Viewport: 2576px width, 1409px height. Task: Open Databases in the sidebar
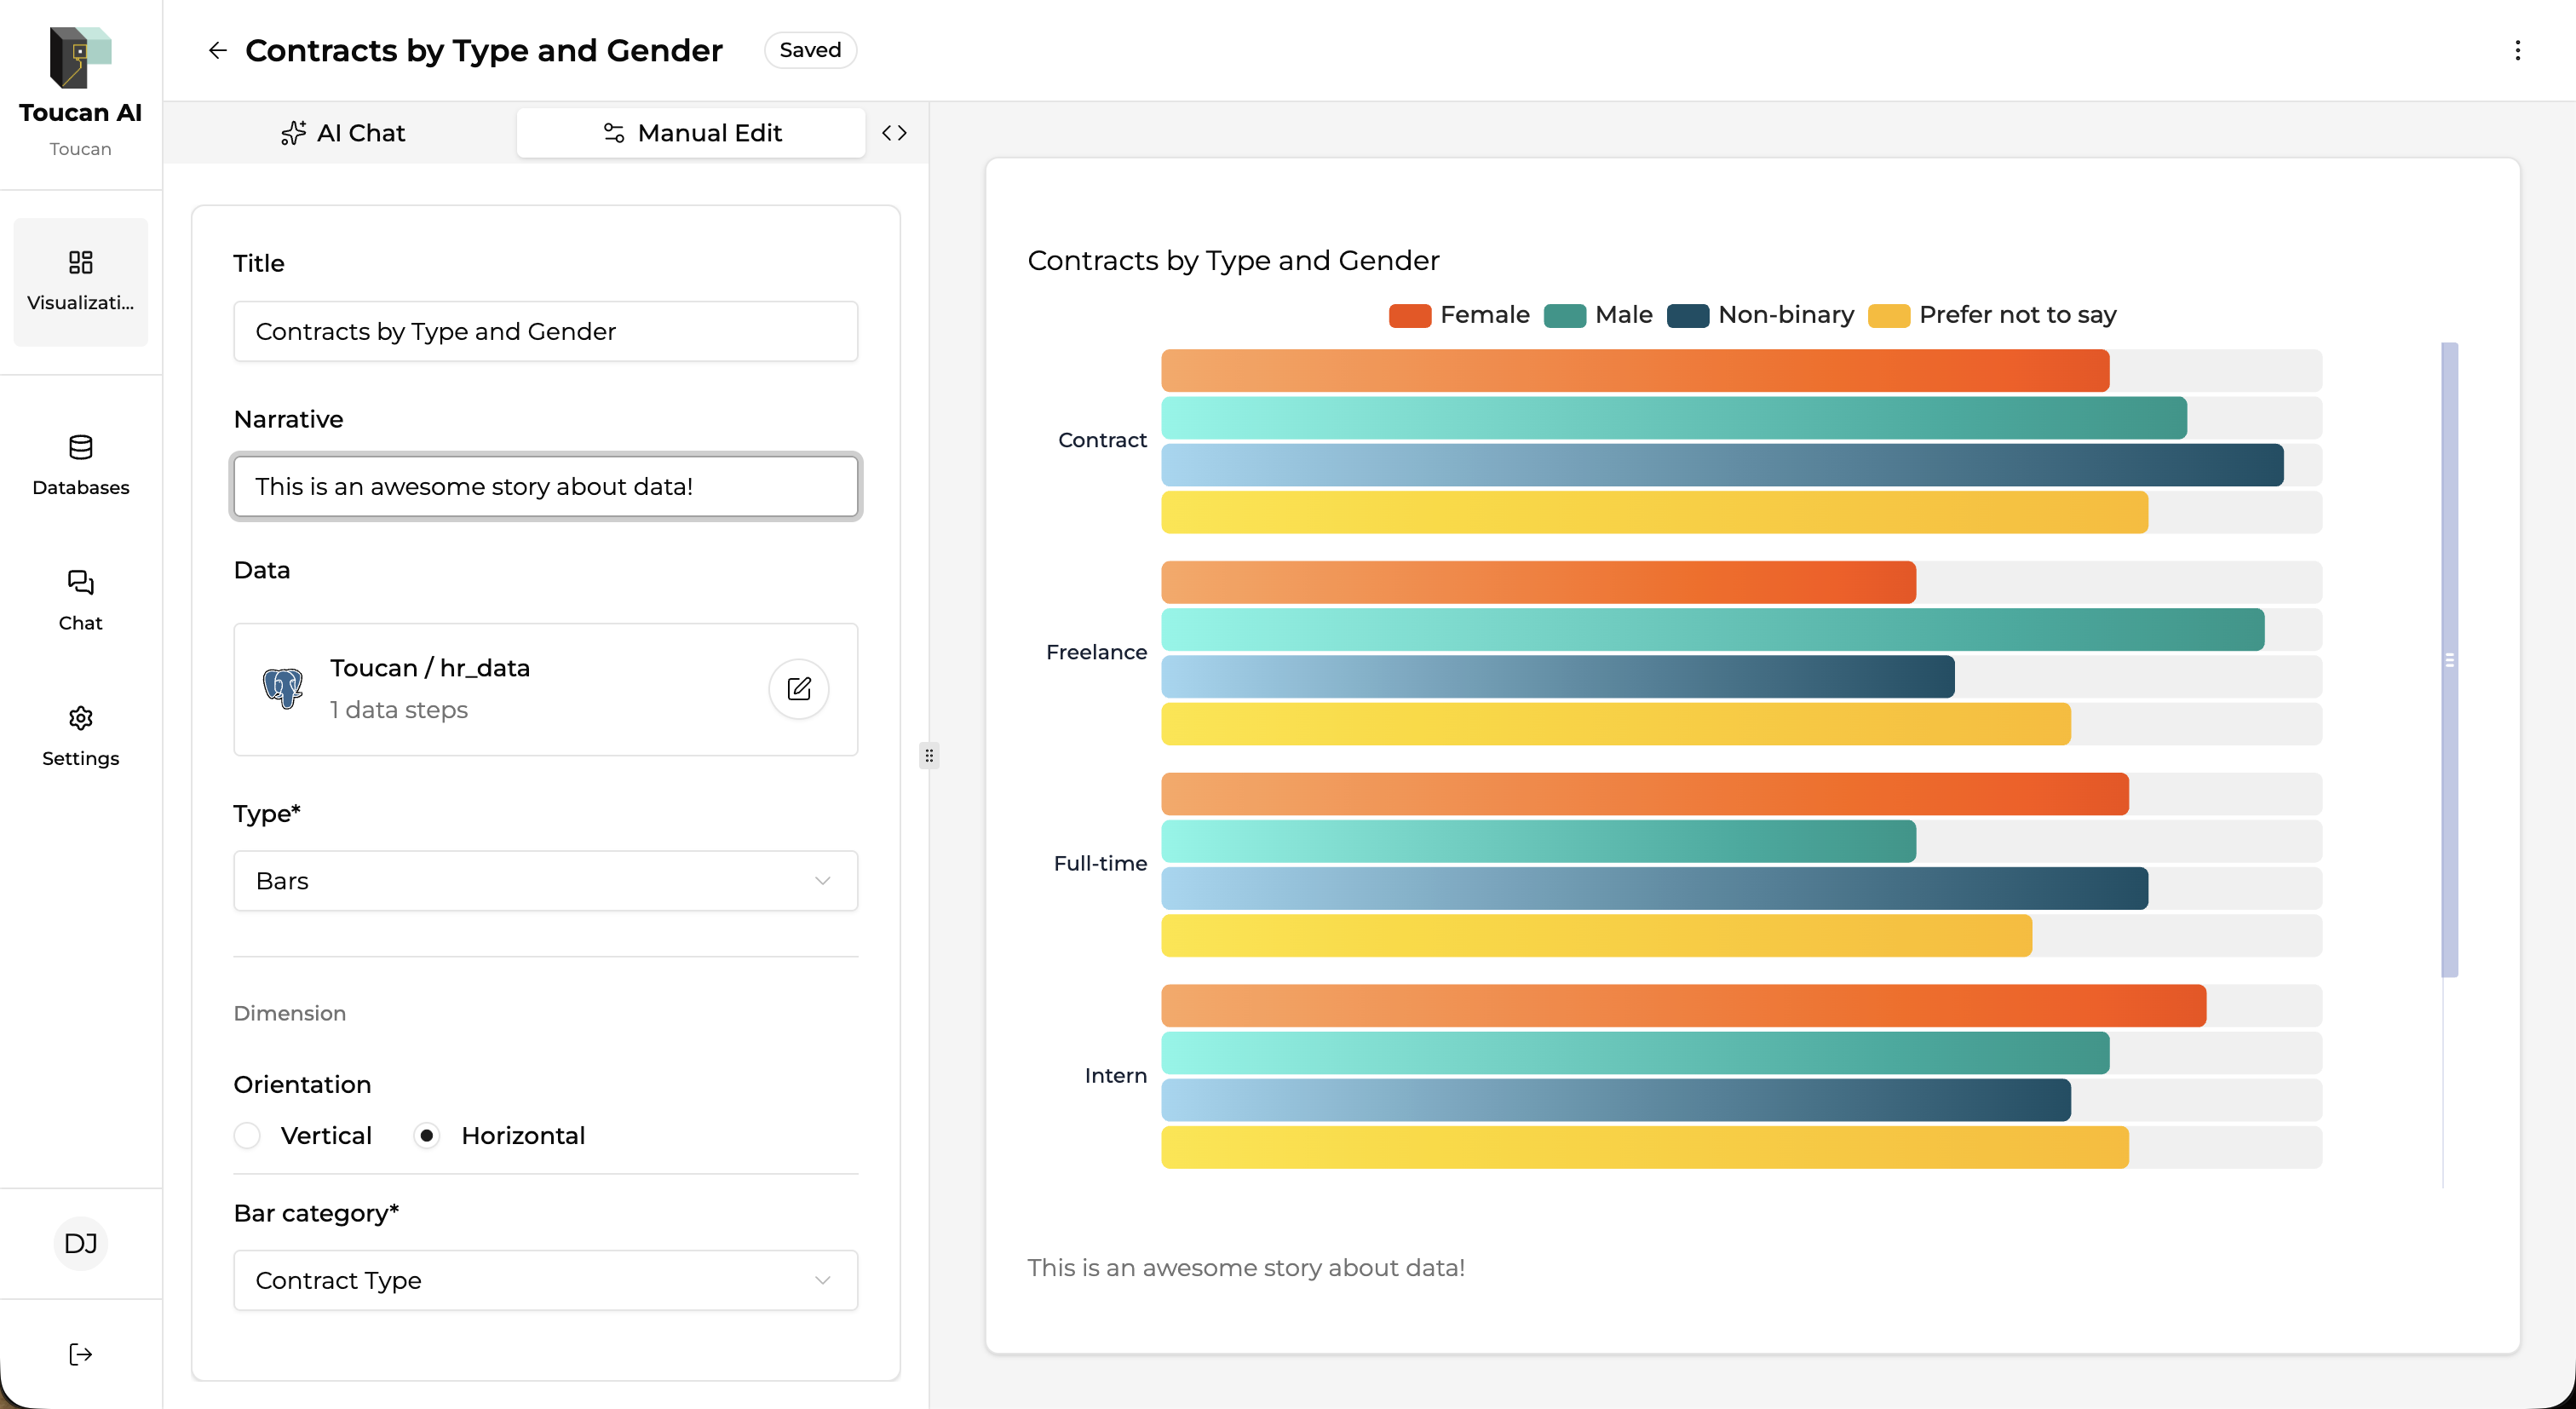click(80, 465)
